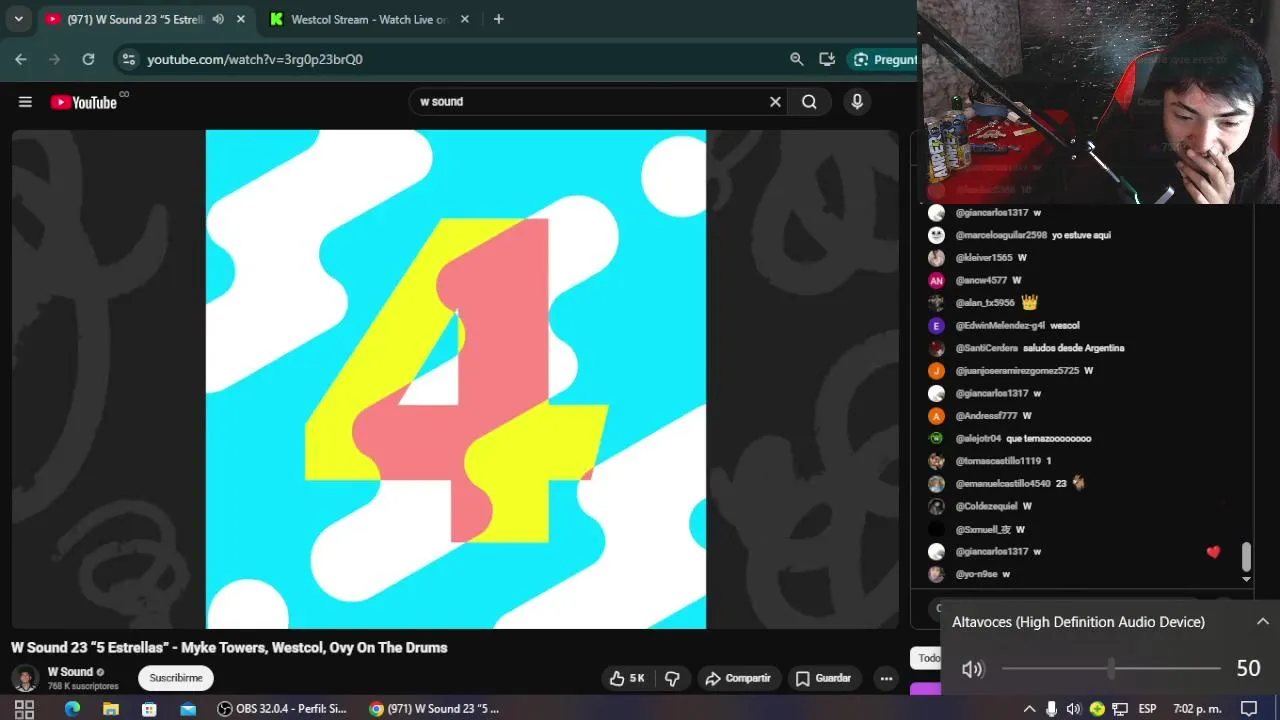Viewport: 1280px width, 720px height.
Task: Go forward in browser history
Action: (54, 59)
